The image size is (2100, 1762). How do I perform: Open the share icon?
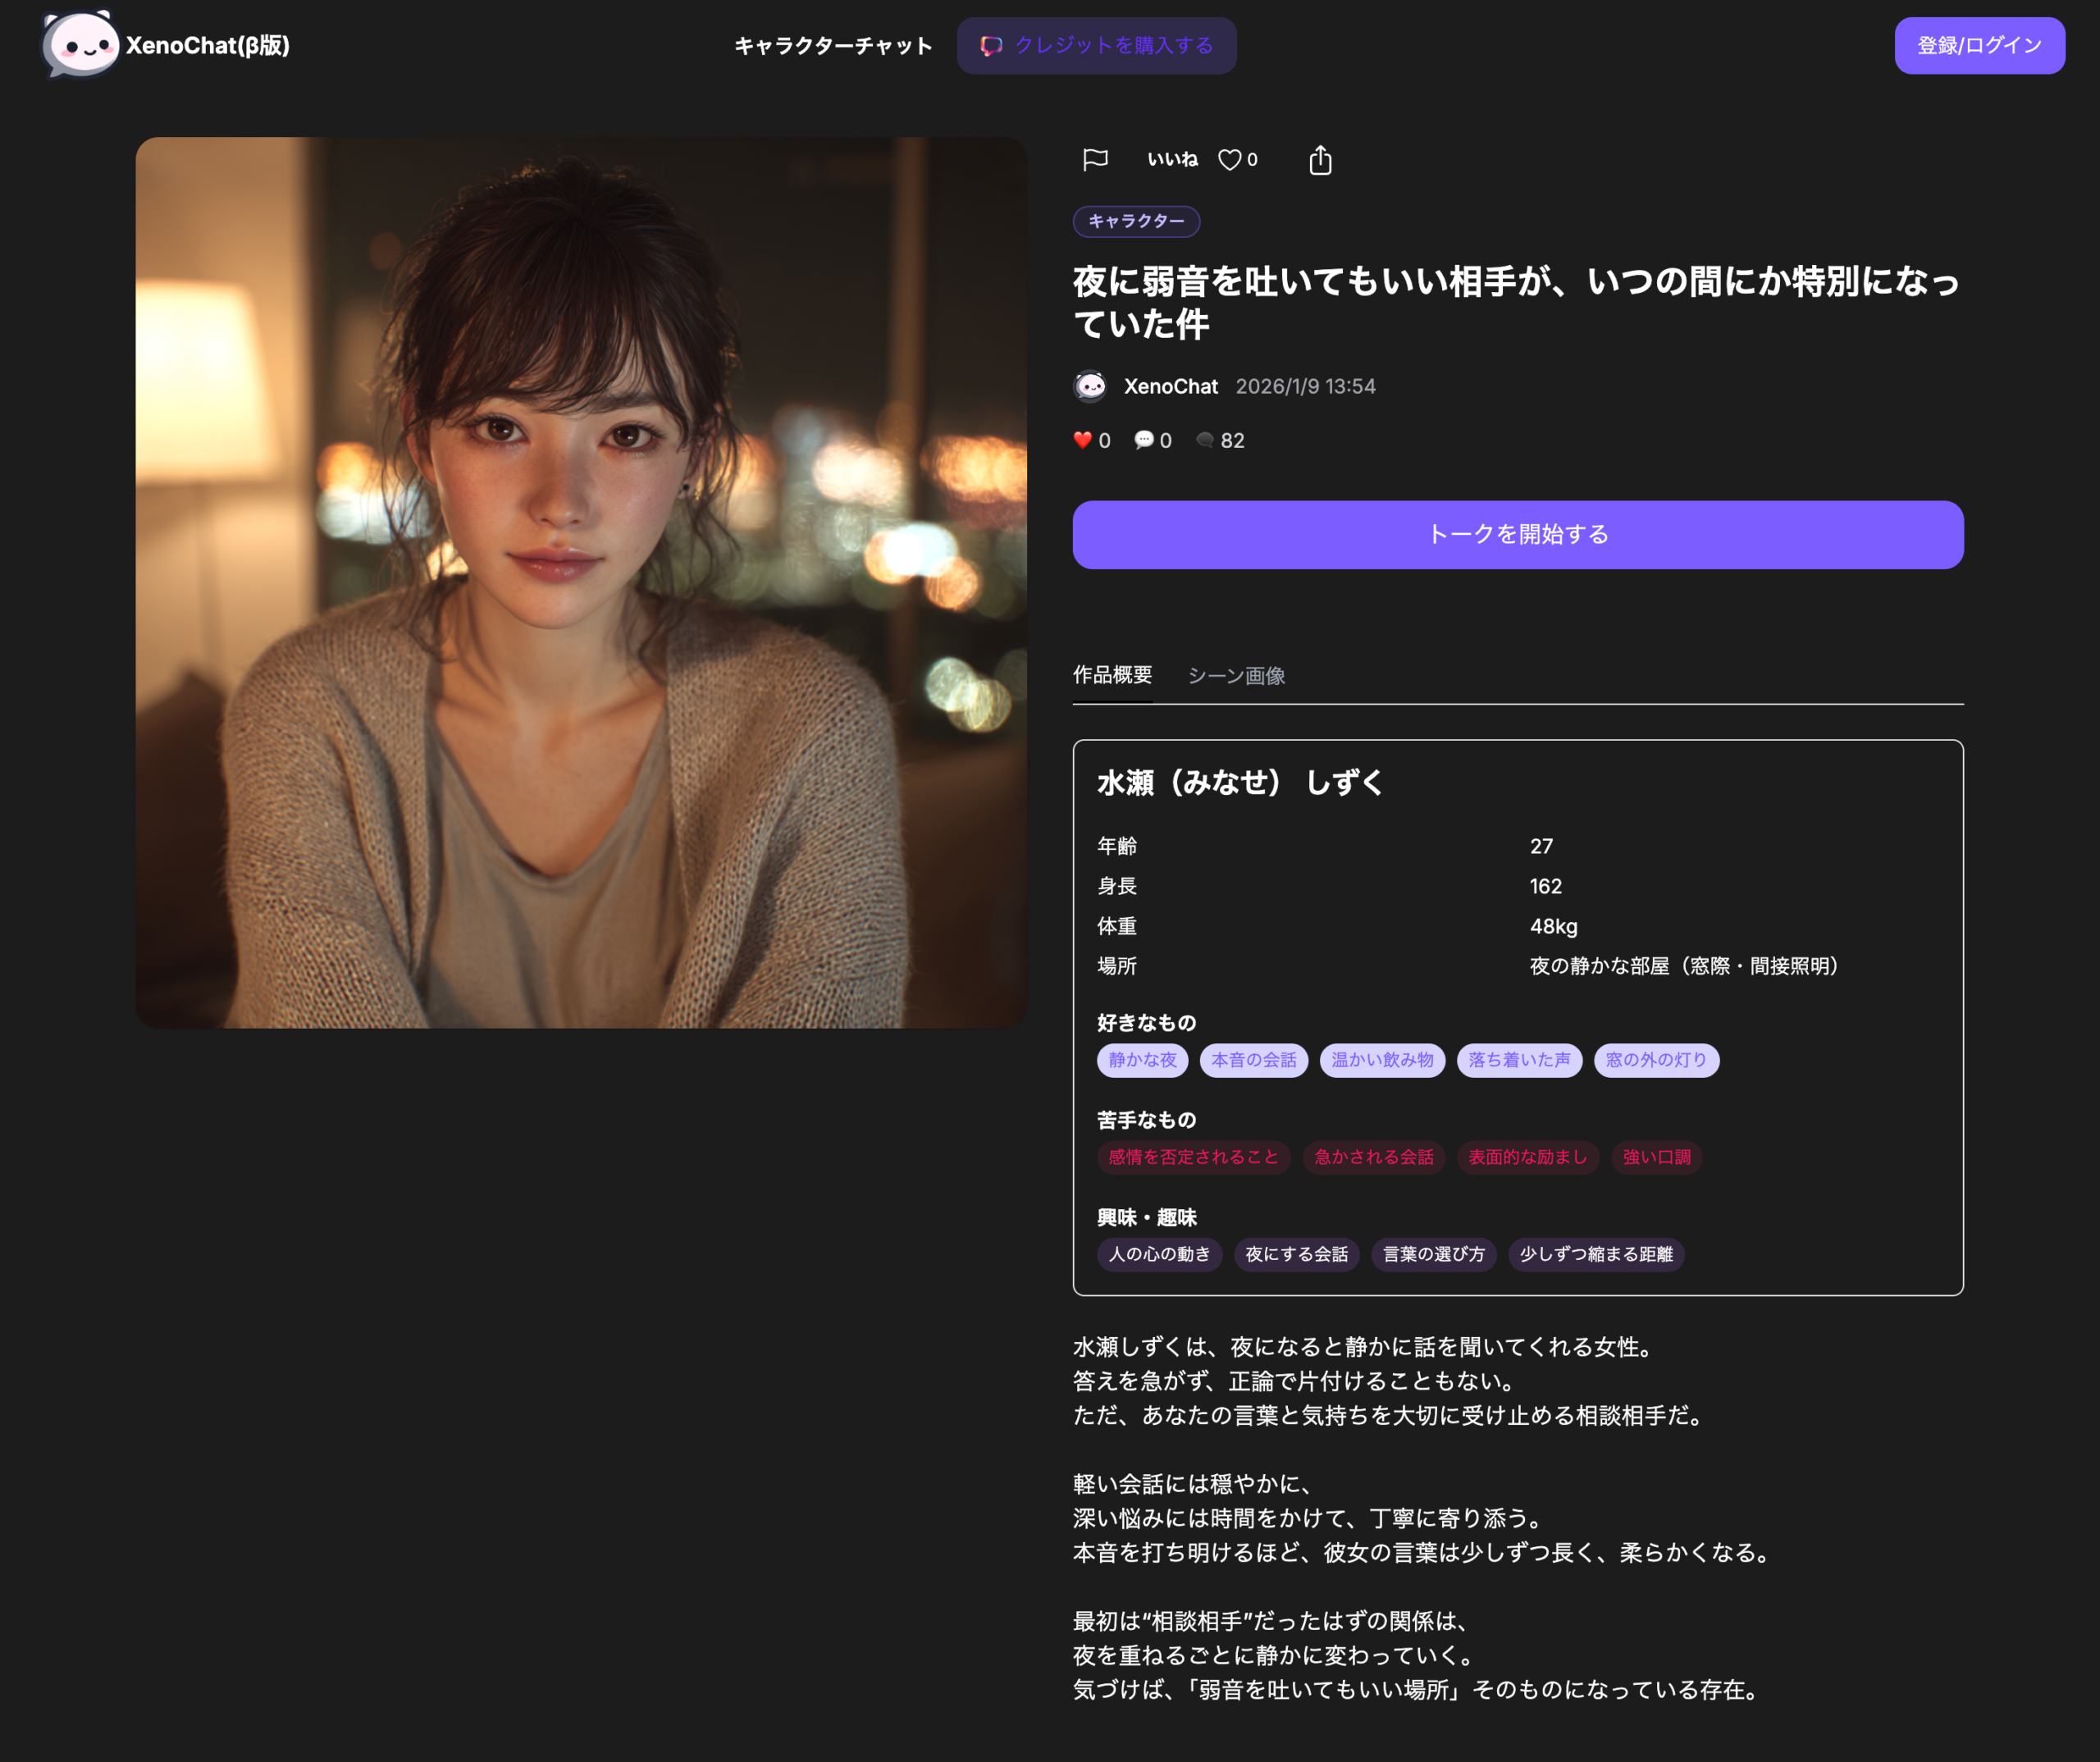point(1321,159)
